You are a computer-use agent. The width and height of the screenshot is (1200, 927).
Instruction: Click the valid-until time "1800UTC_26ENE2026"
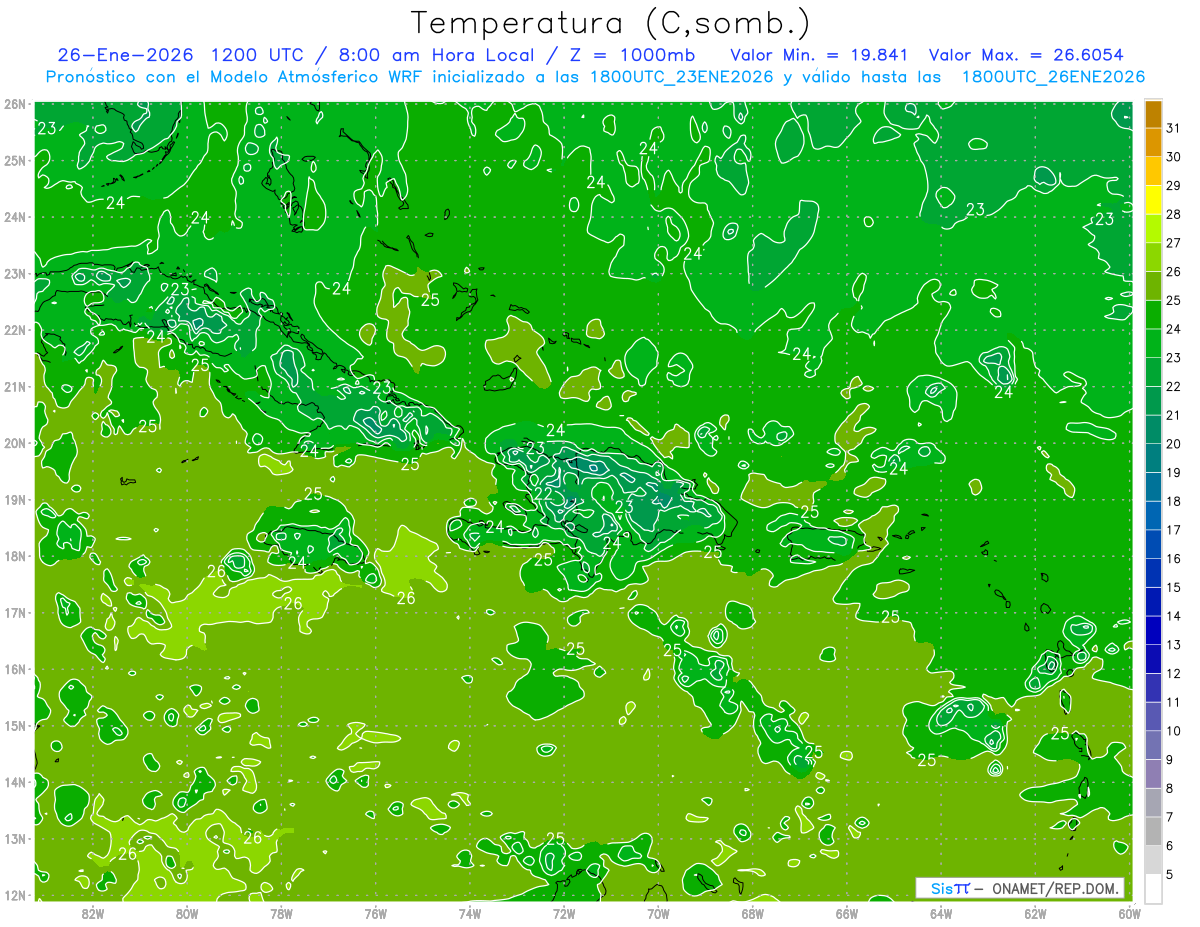pyautogui.click(x=1053, y=77)
